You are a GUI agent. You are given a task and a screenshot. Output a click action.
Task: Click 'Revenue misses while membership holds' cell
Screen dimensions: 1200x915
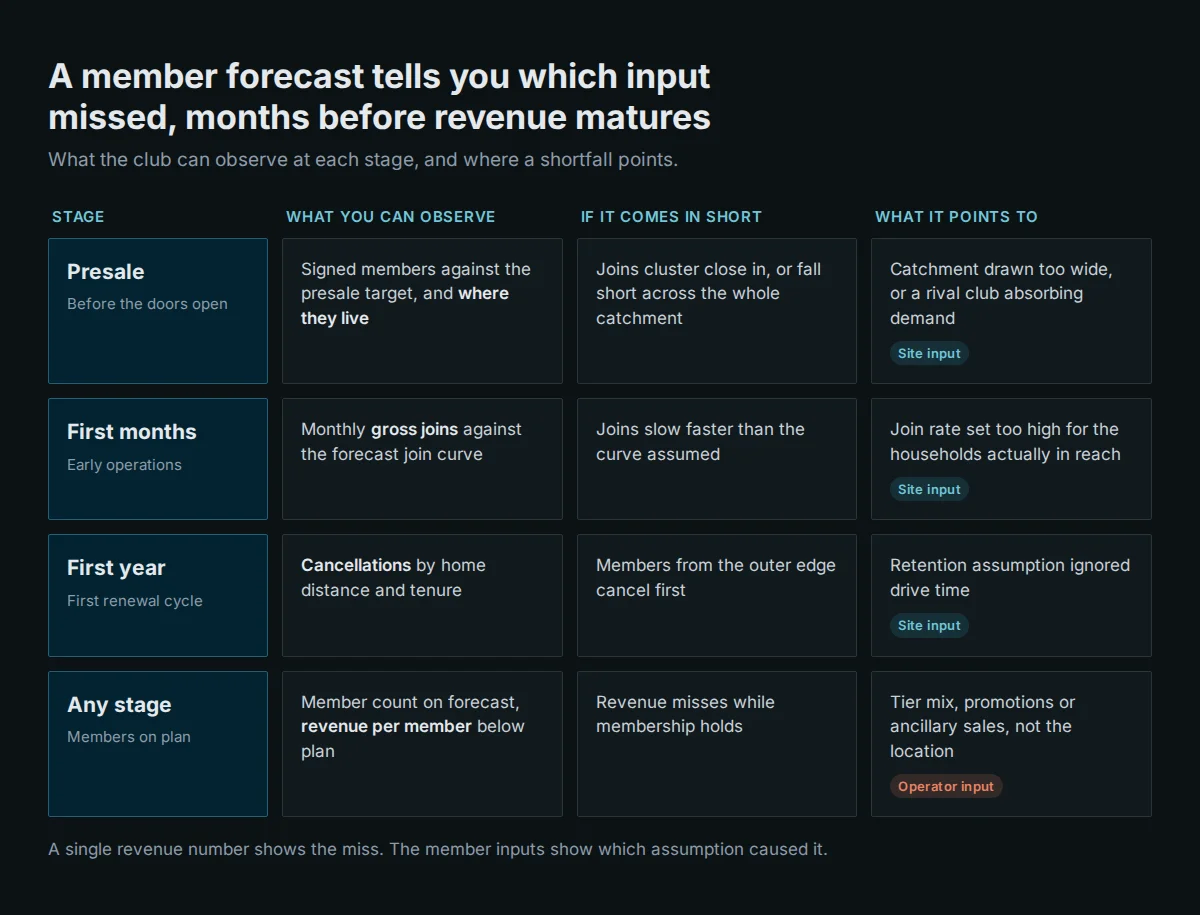(x=717, y=744)
